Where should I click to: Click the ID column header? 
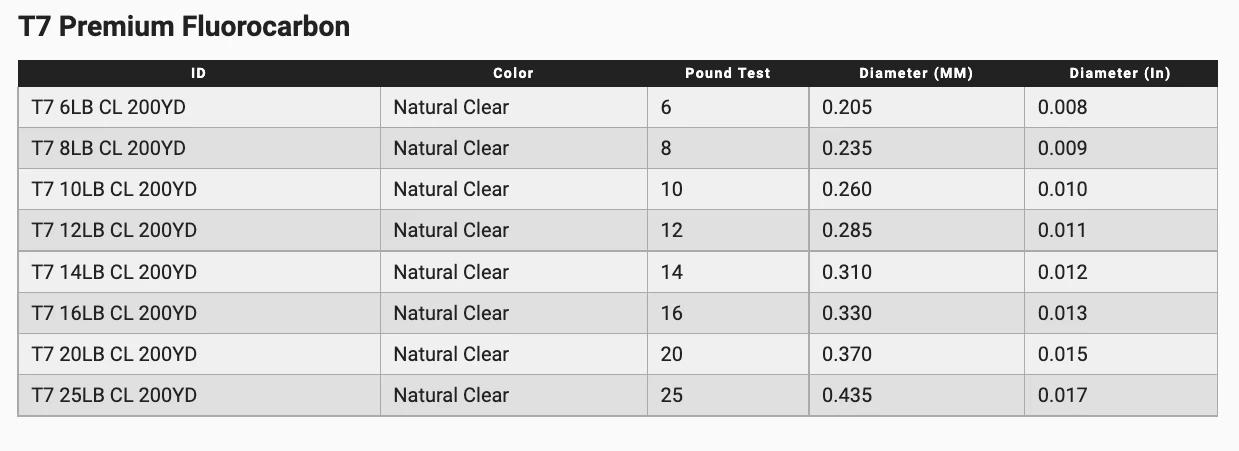[x=198, y=73]
